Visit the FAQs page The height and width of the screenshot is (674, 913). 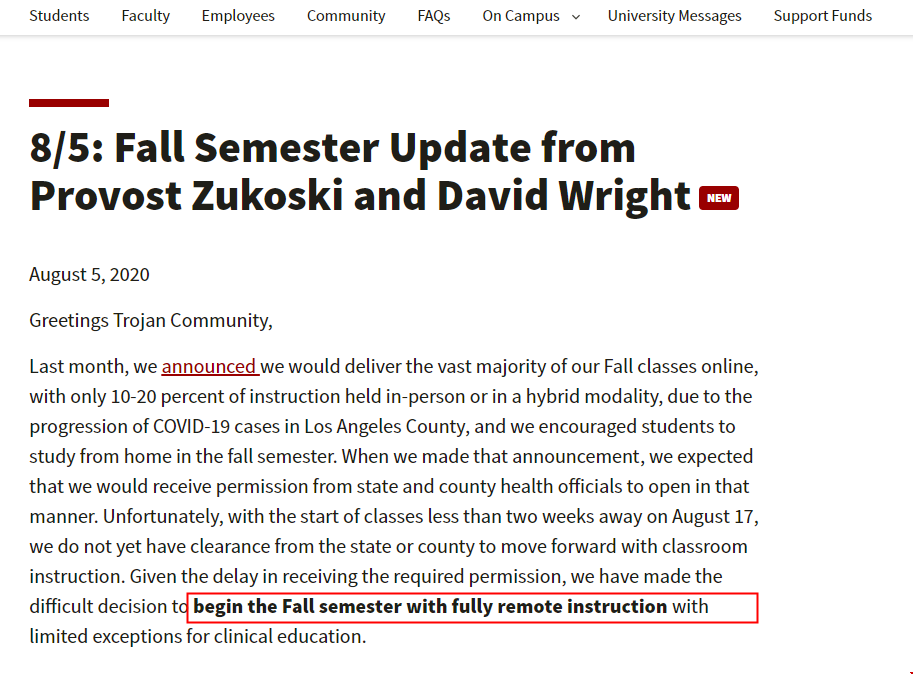click(x=434, y=16)
